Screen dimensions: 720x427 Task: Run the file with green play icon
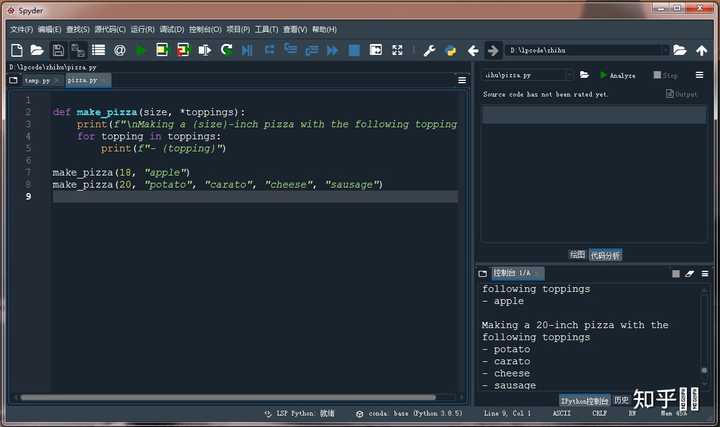tap(140, 50)
